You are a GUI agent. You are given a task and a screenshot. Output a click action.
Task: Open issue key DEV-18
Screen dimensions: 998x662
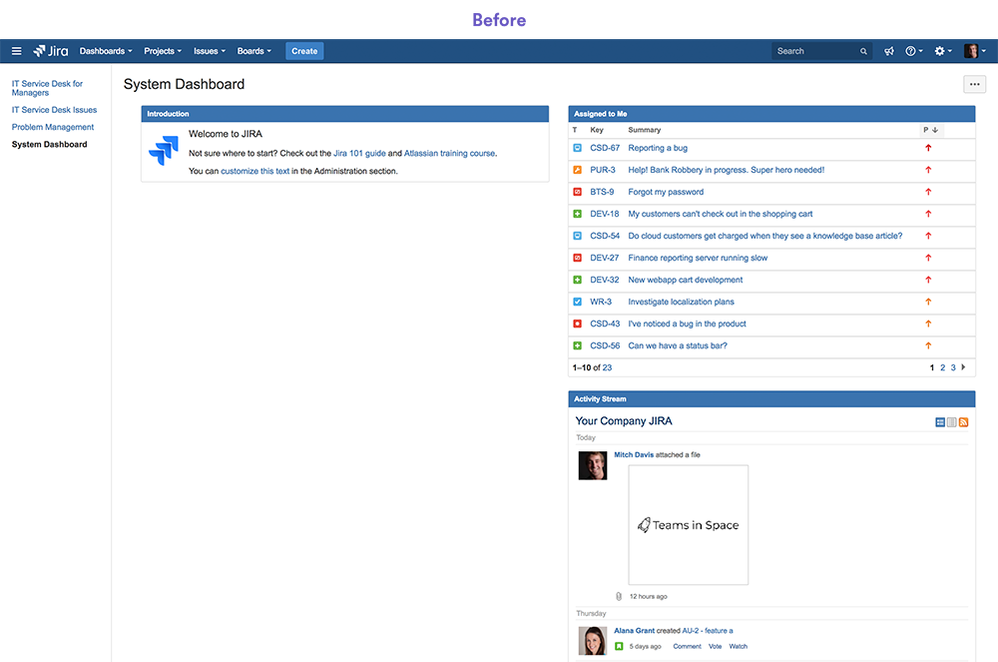point(605,214)
